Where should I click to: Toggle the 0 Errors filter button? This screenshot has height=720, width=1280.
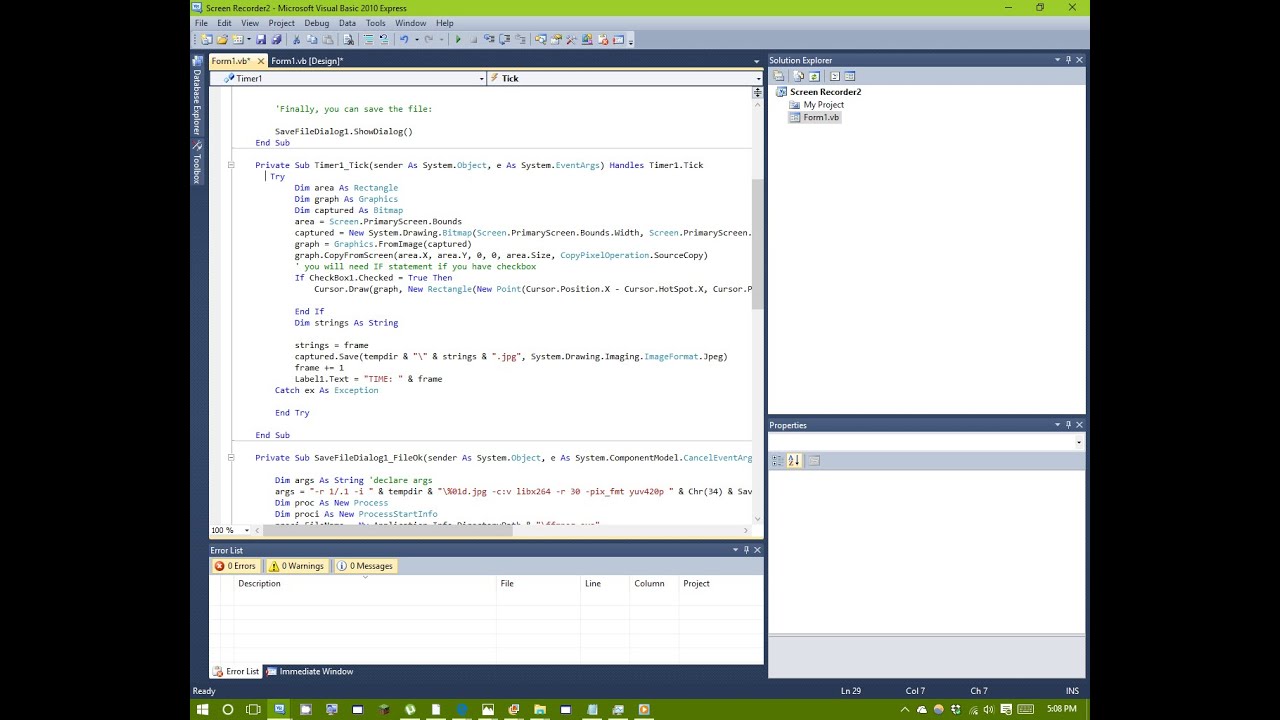tap(236, 566)
